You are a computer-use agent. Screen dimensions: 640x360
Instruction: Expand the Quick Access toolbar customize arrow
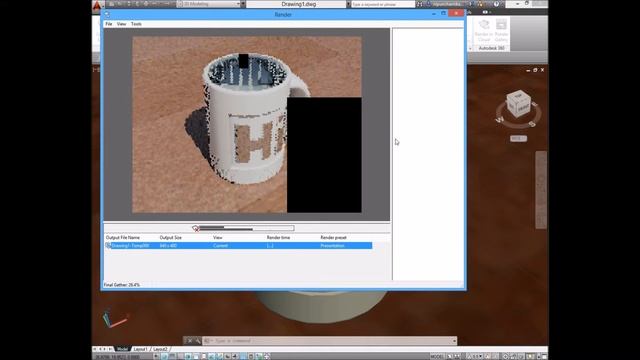243,4
